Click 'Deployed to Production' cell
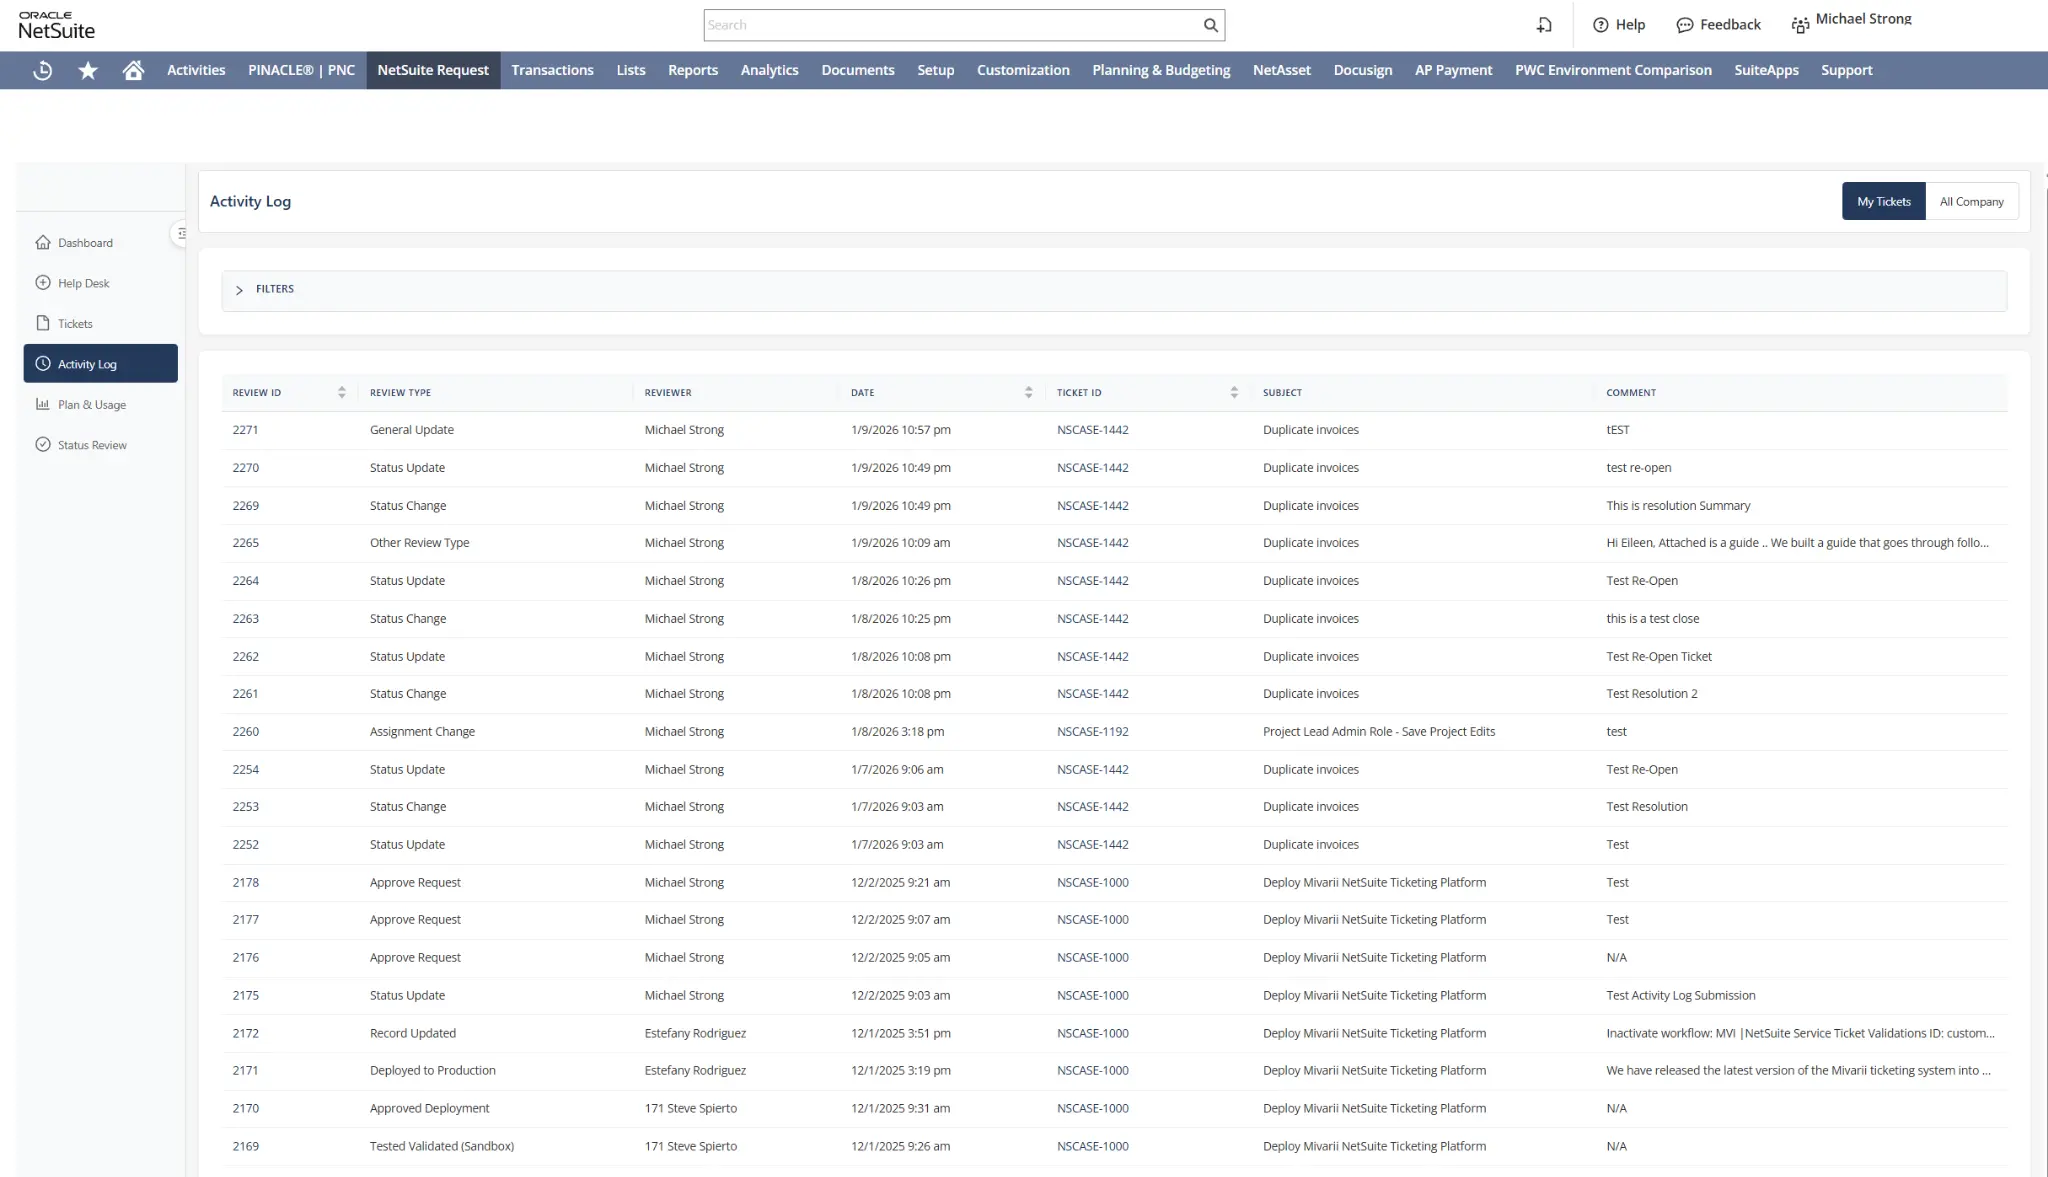Screen dimensions: 2048x1177 click(x=432, y=1070)
